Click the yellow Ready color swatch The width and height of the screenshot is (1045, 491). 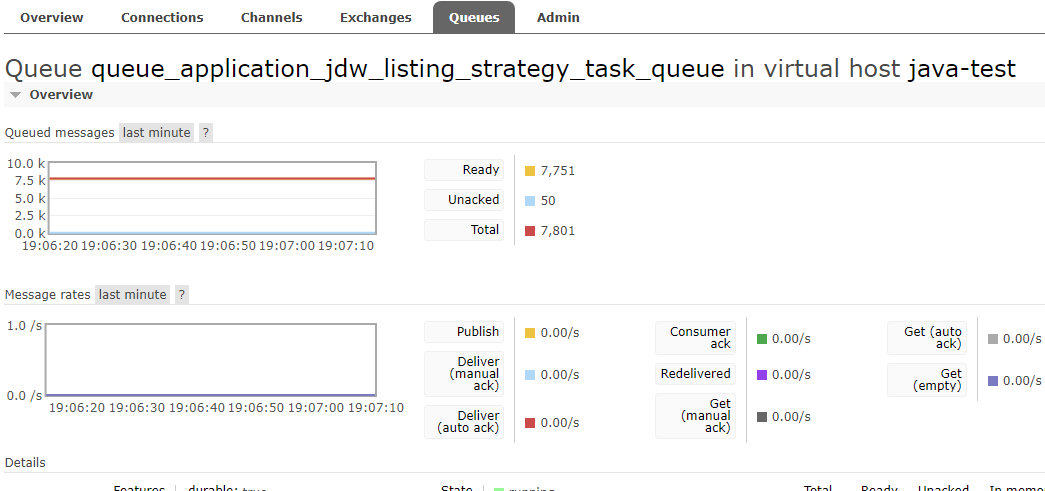click(x=530, y=171)
